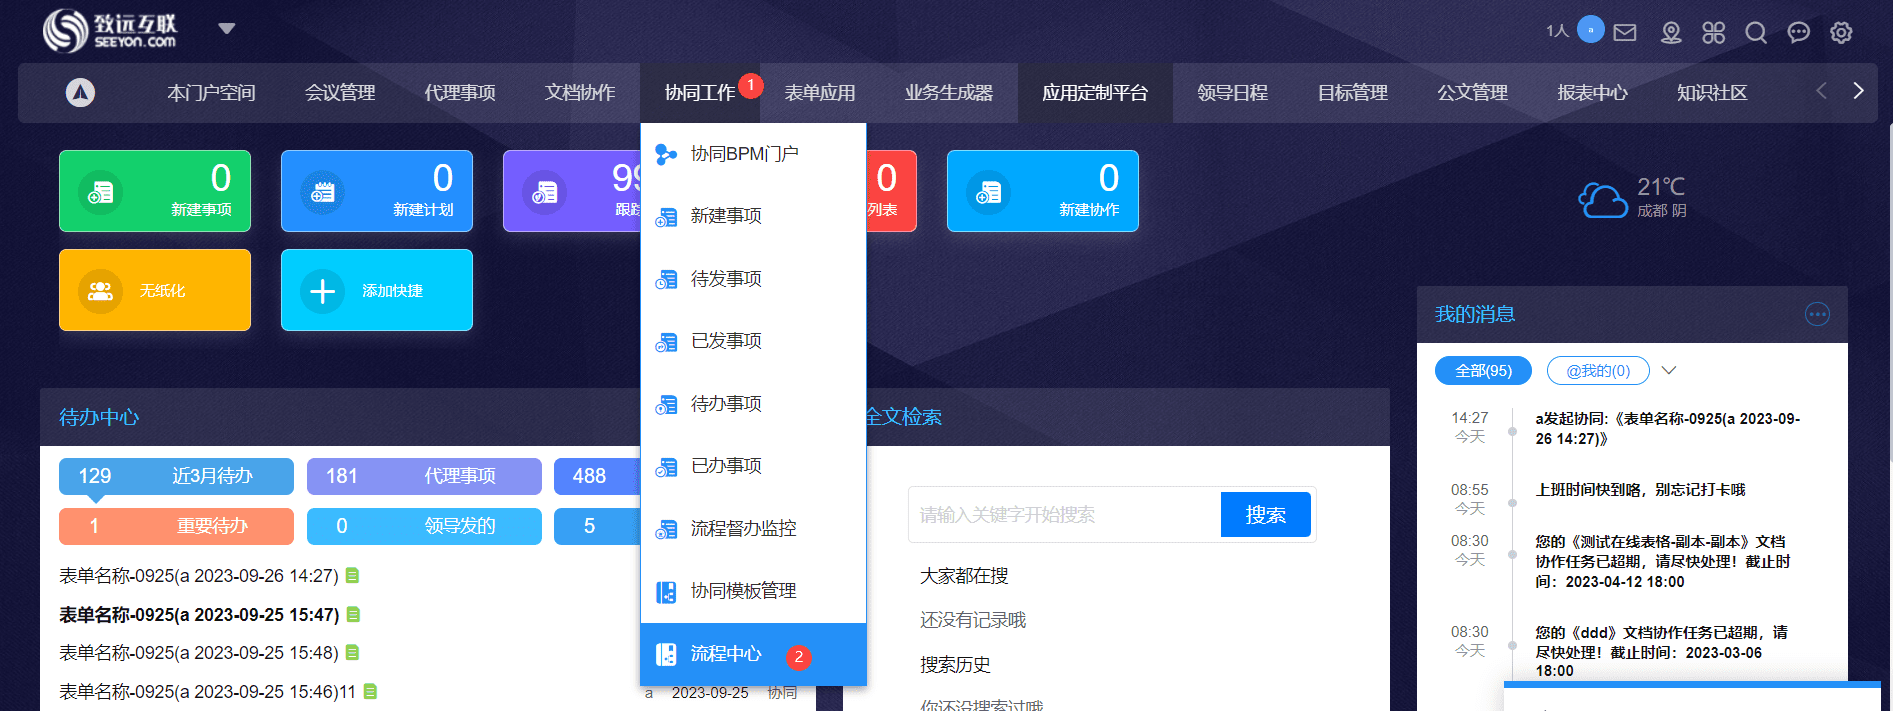Open the 文档协作 tab
Screen dimensions: 1893x711
580,93
